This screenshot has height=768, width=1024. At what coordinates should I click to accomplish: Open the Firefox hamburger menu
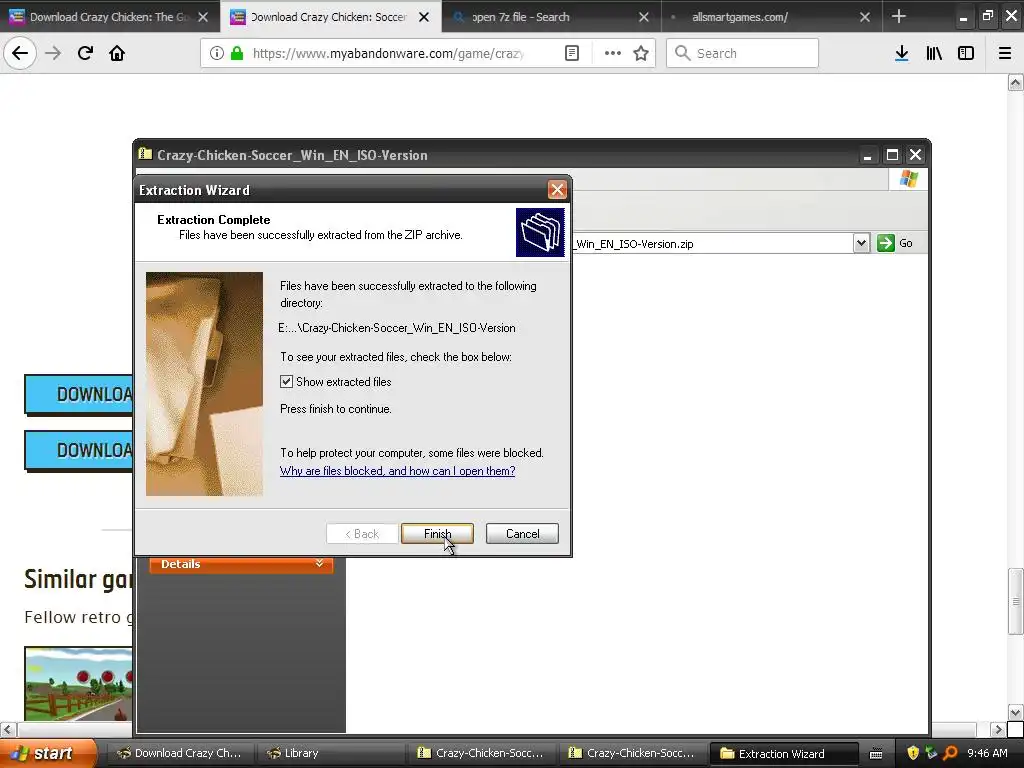1005,53
